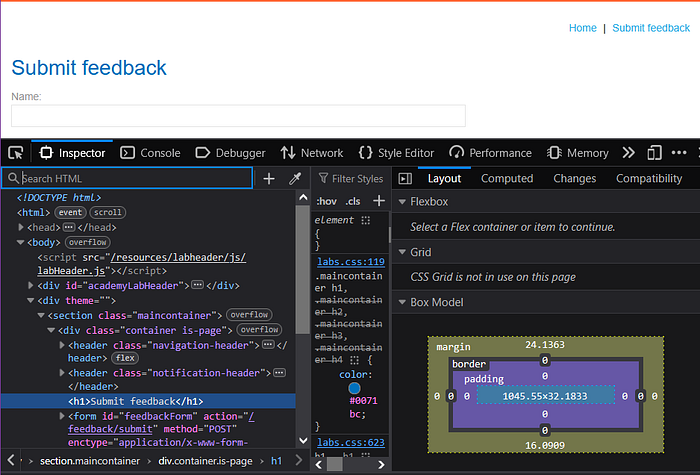Image resolution: width=700 pixels, height=475 pixels.
Task: Click breadcrumb section.maincontainer
Action: (90, 461)
